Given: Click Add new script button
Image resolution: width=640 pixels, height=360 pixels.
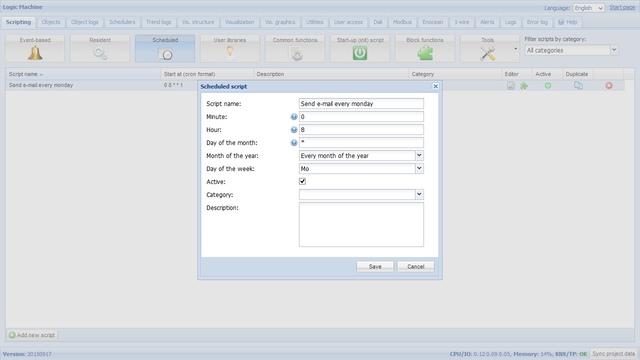Looking at the screenshot, I should 32,335.
